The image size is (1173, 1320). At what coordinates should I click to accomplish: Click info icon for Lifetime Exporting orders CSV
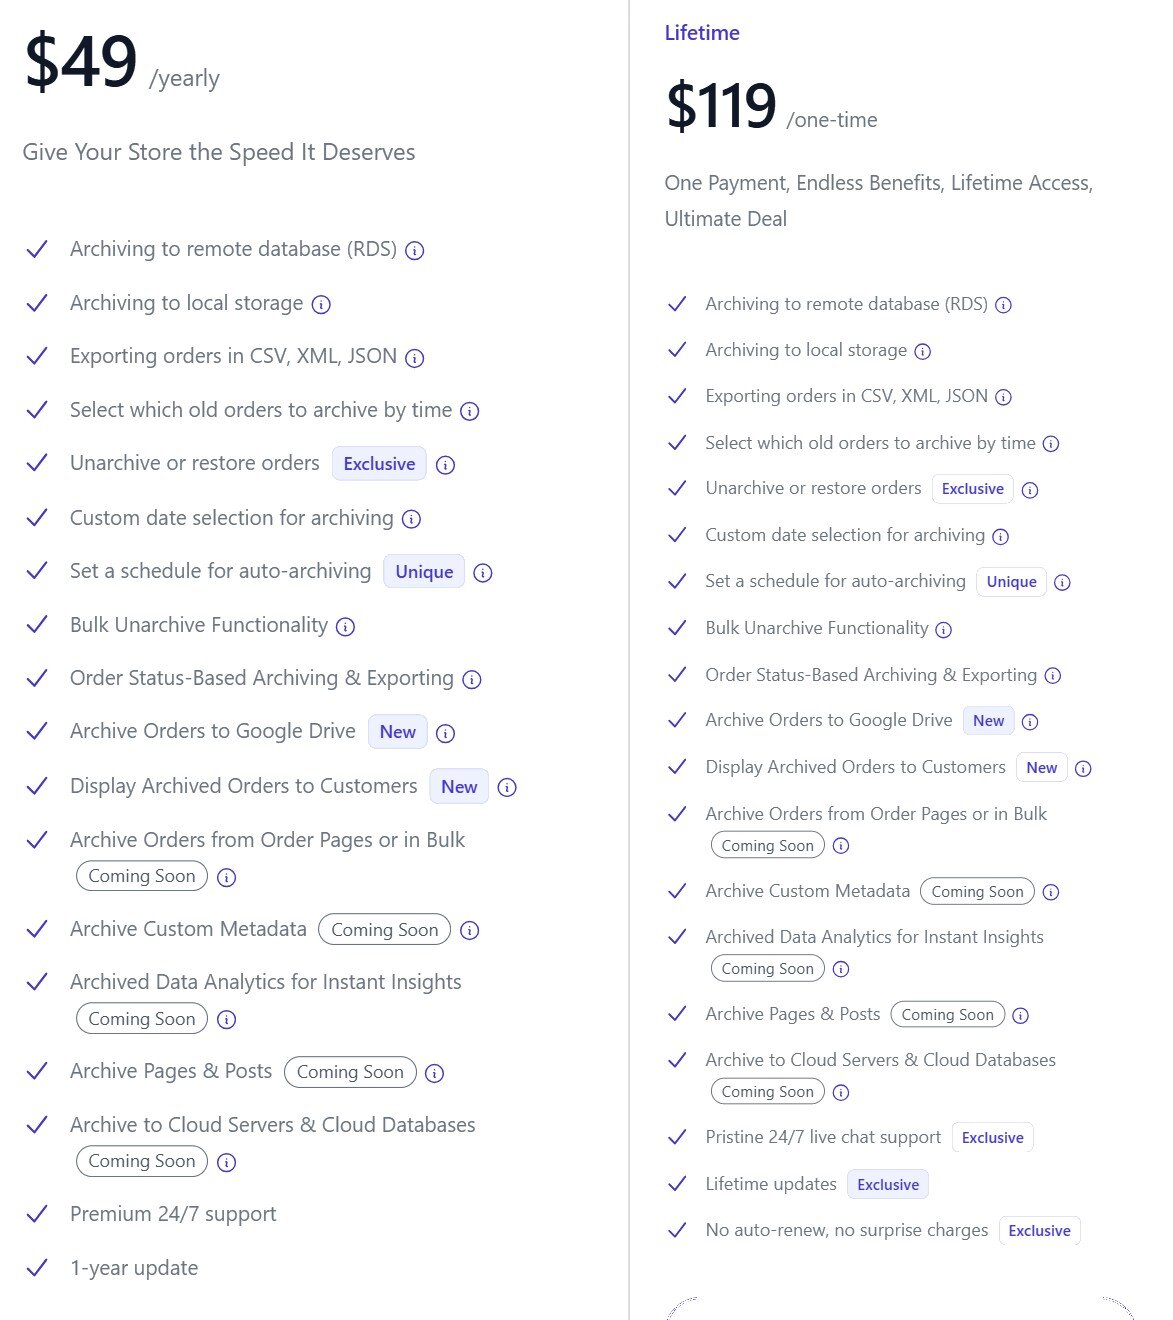pos(1004,397)
